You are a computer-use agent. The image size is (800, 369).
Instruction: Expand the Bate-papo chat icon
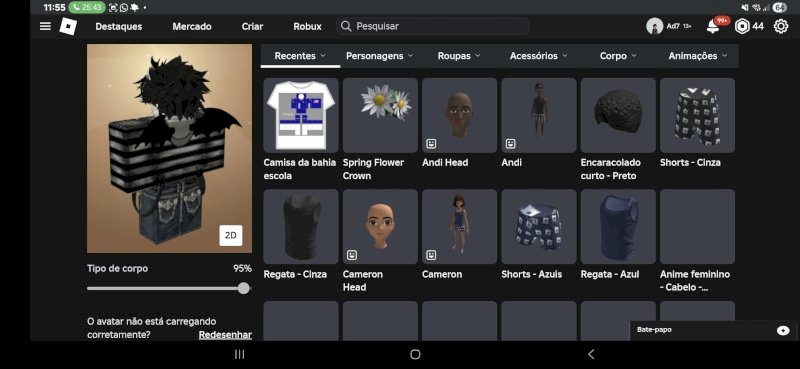783,330
